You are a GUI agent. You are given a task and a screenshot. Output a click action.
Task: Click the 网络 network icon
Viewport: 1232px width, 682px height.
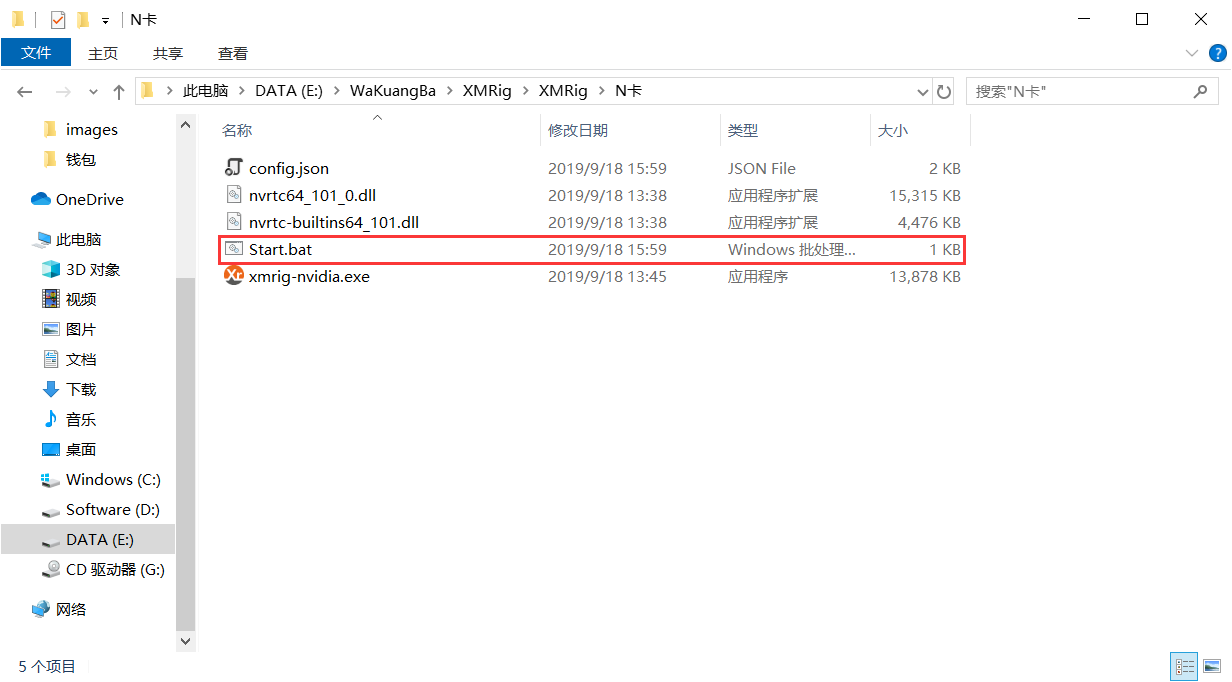click(x=41, y=609)
